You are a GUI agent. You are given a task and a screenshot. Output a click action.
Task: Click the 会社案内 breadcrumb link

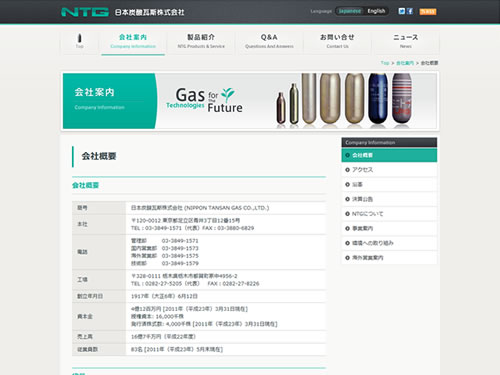[x=405, y=63]
